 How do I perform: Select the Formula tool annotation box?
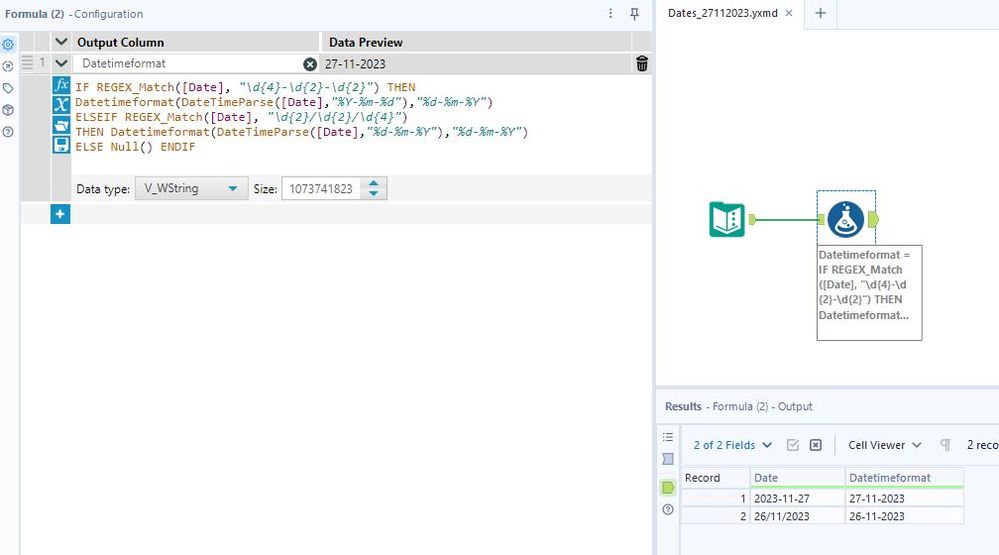(x=869, y=292)
